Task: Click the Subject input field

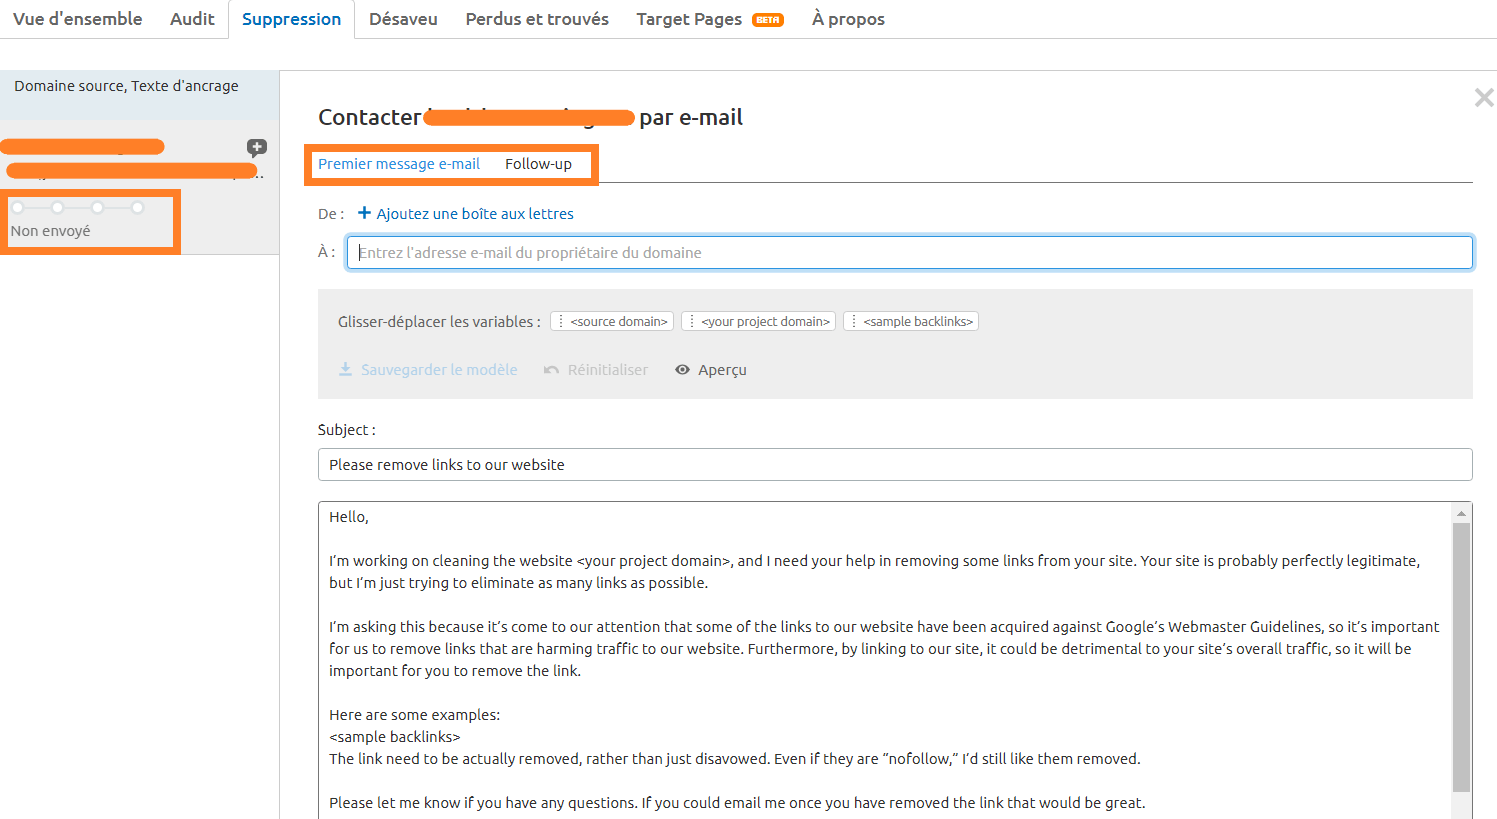Action: tap(894, 465)
